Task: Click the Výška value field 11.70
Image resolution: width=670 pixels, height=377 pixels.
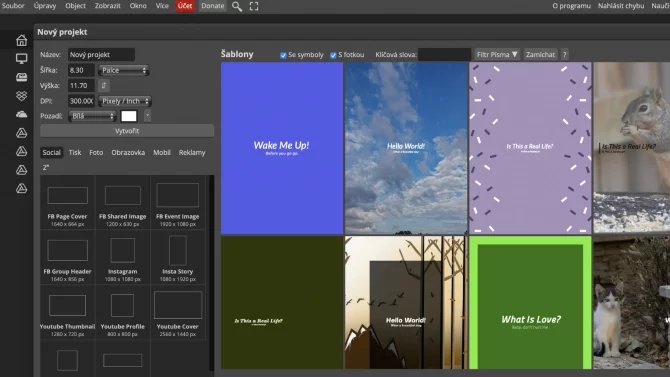Action: [81, 85]
